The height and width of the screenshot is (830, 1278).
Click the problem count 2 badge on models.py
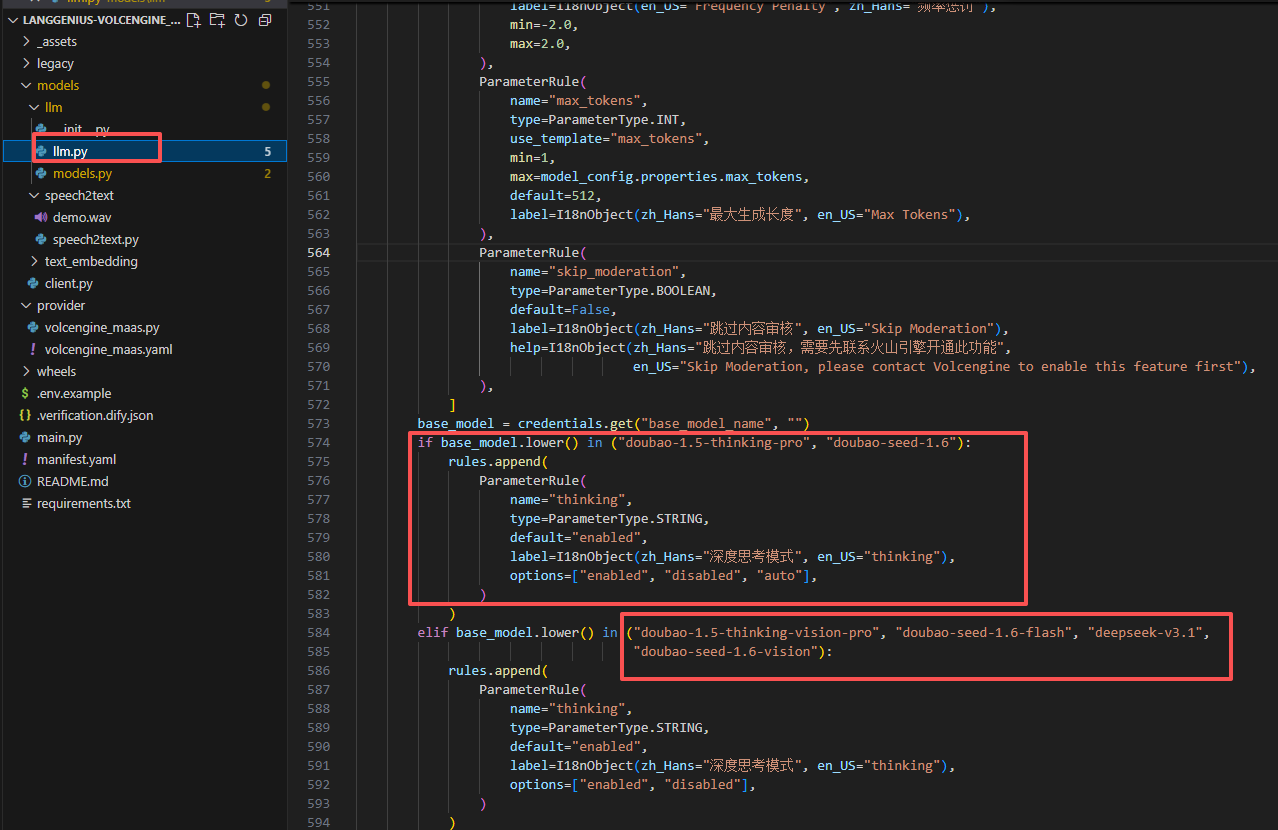click(x=267, y=173)
